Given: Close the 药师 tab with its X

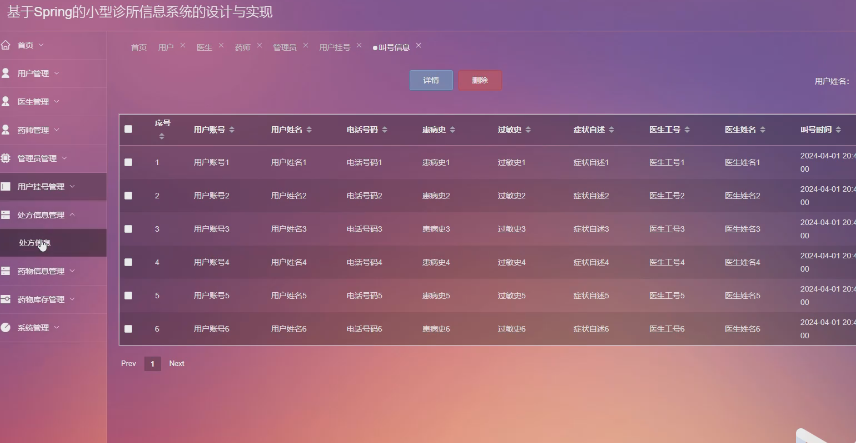Looking at the screenshot, I should click(259, 45).
